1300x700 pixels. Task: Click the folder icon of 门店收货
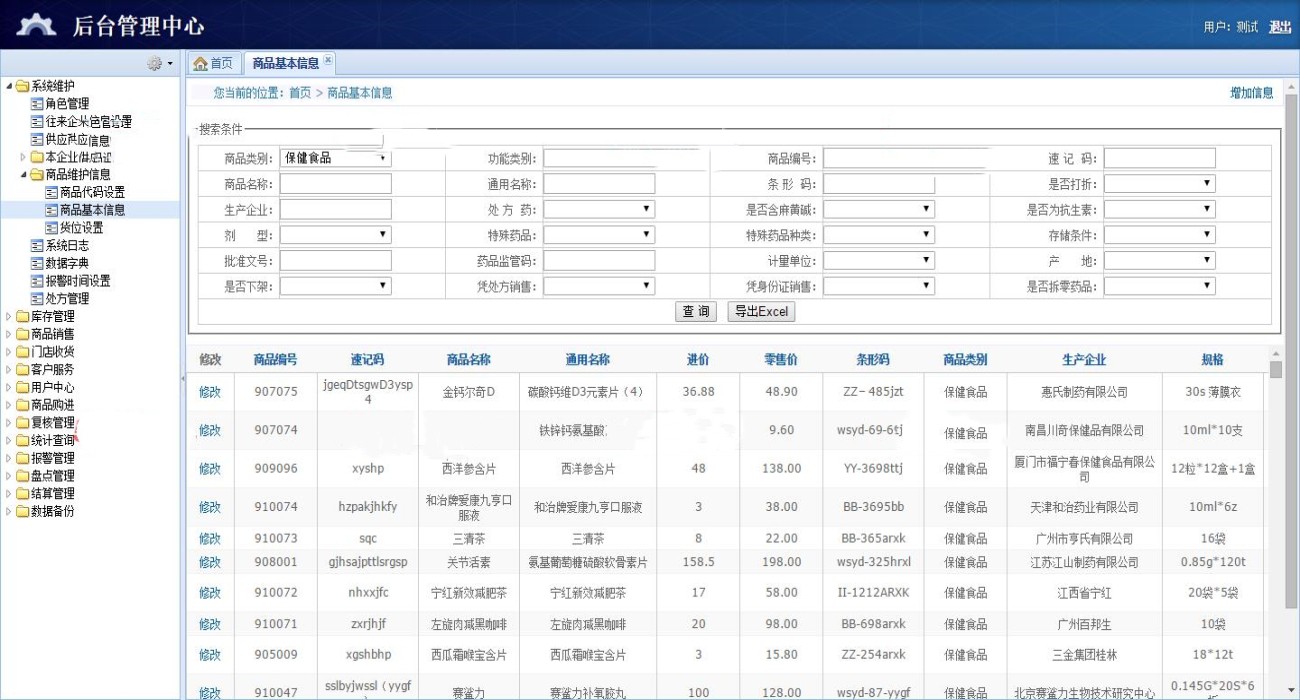[22, 352]
